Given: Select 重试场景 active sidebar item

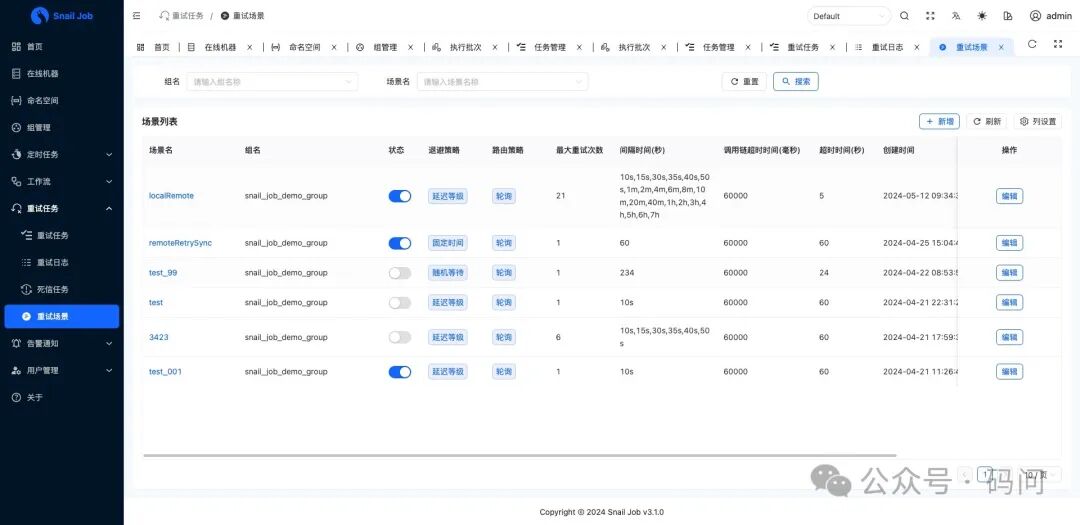Looking at the screenshot, I should click(62, 316).
